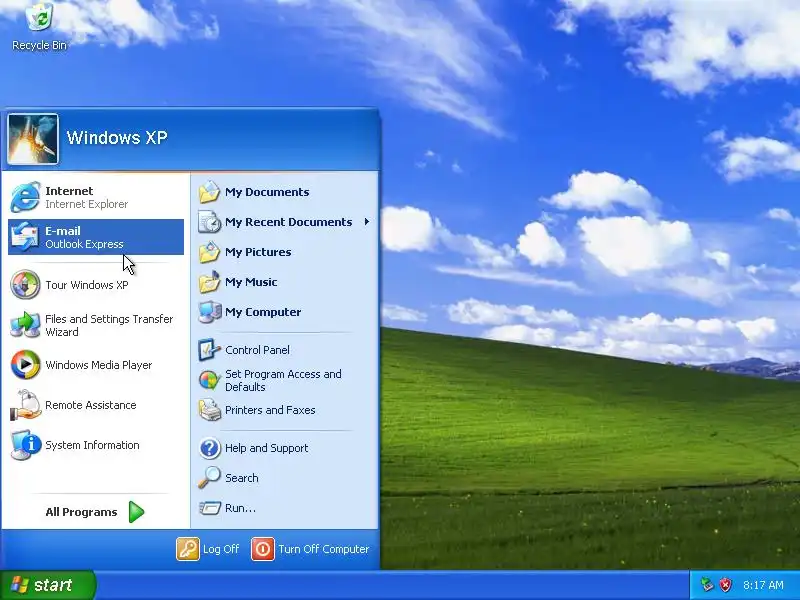Click the My Music label
This screenshot has width=800, height=600.
coord(251,282)
